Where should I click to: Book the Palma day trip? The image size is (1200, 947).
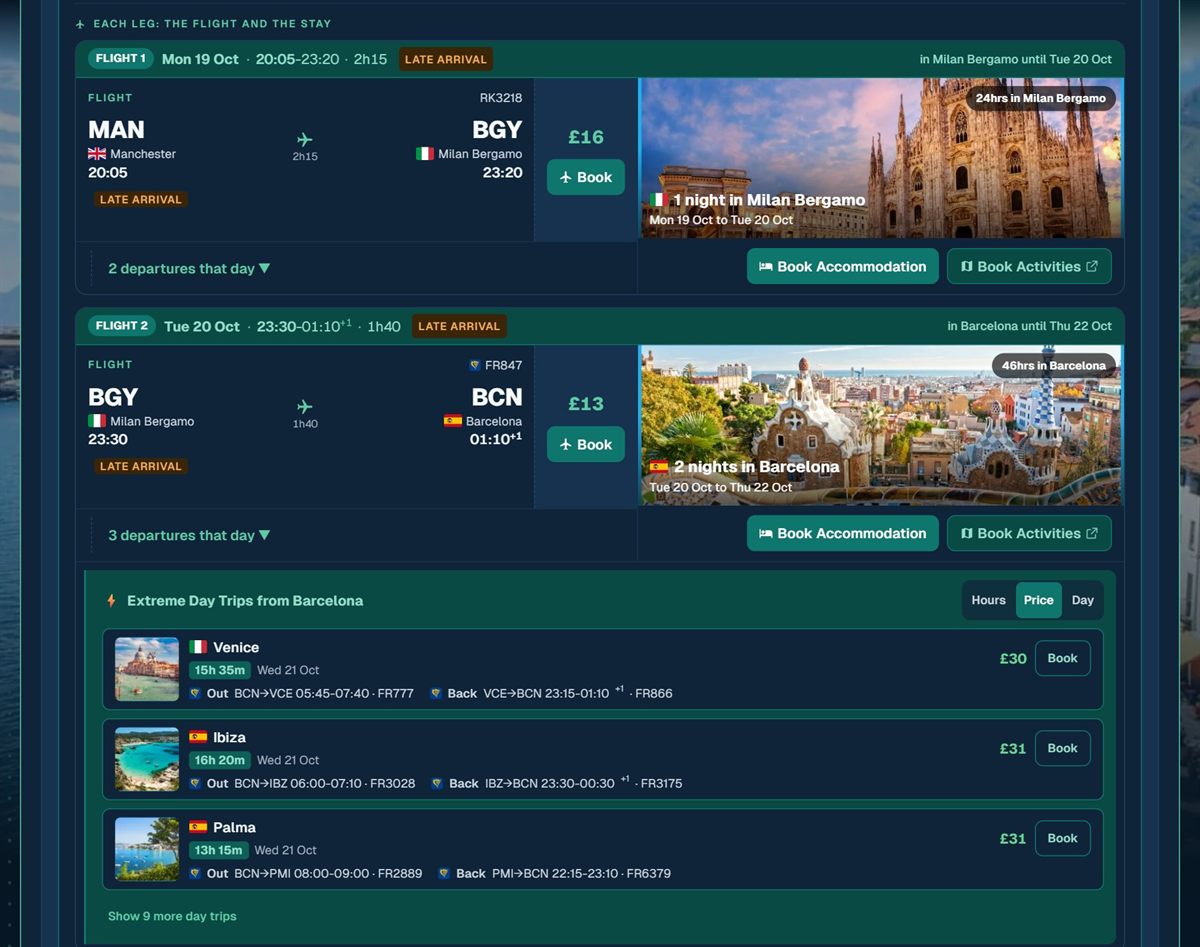(x=1062, y=838)
